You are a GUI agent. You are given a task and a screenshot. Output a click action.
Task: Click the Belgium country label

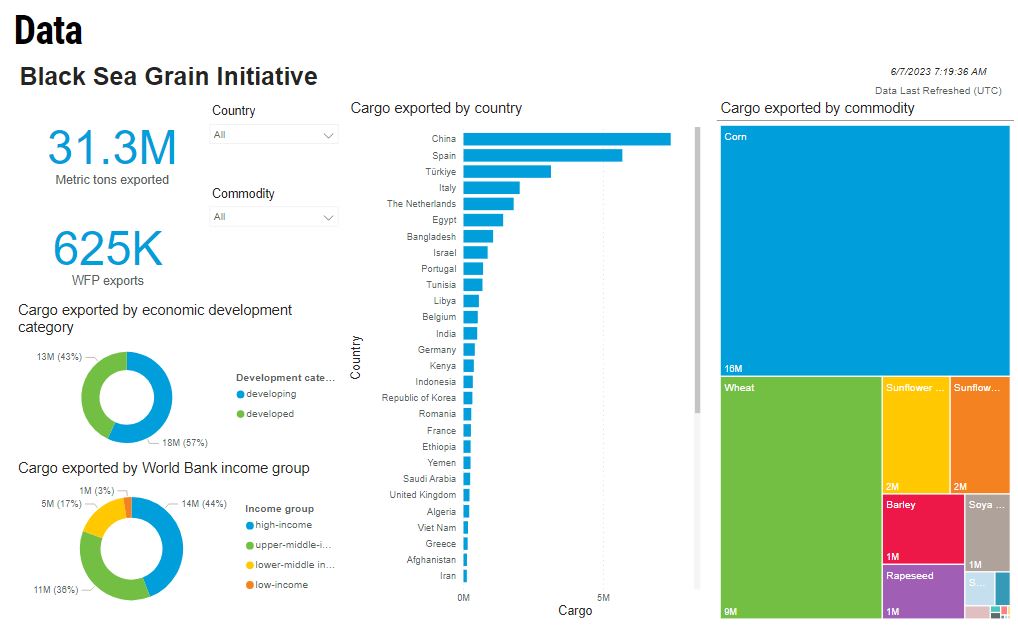(439, 317)
